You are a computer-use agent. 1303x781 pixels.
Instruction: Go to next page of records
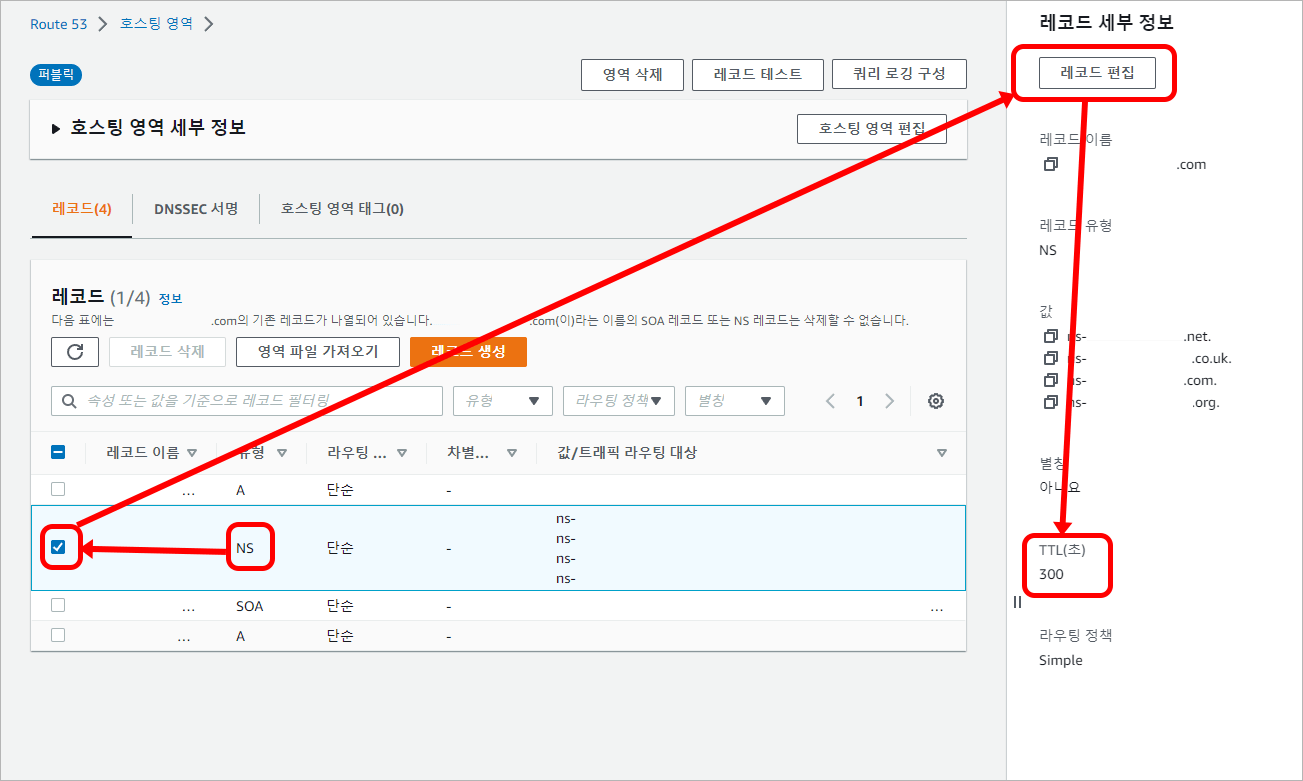pyautogui.click(x=889, y=401)
